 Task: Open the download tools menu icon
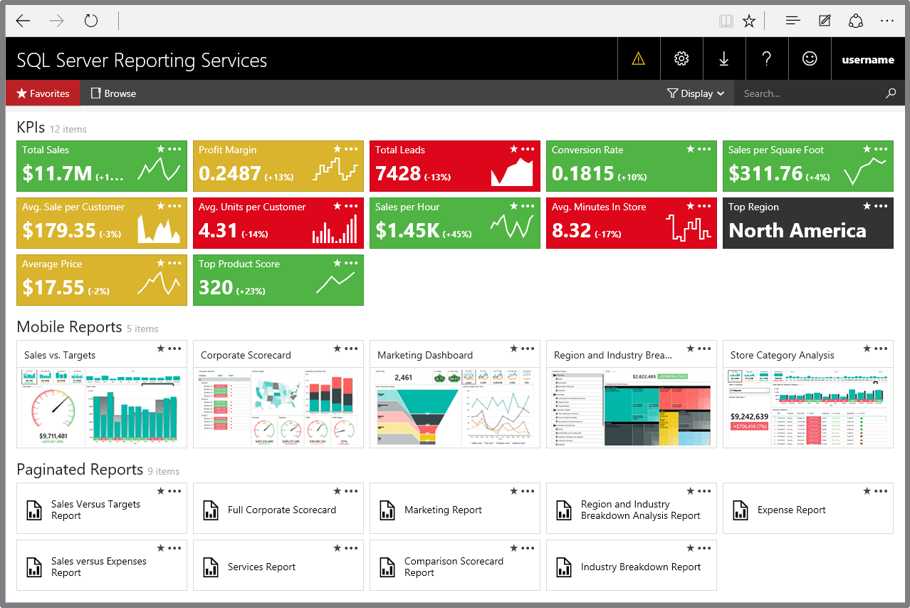coord(724,59)
